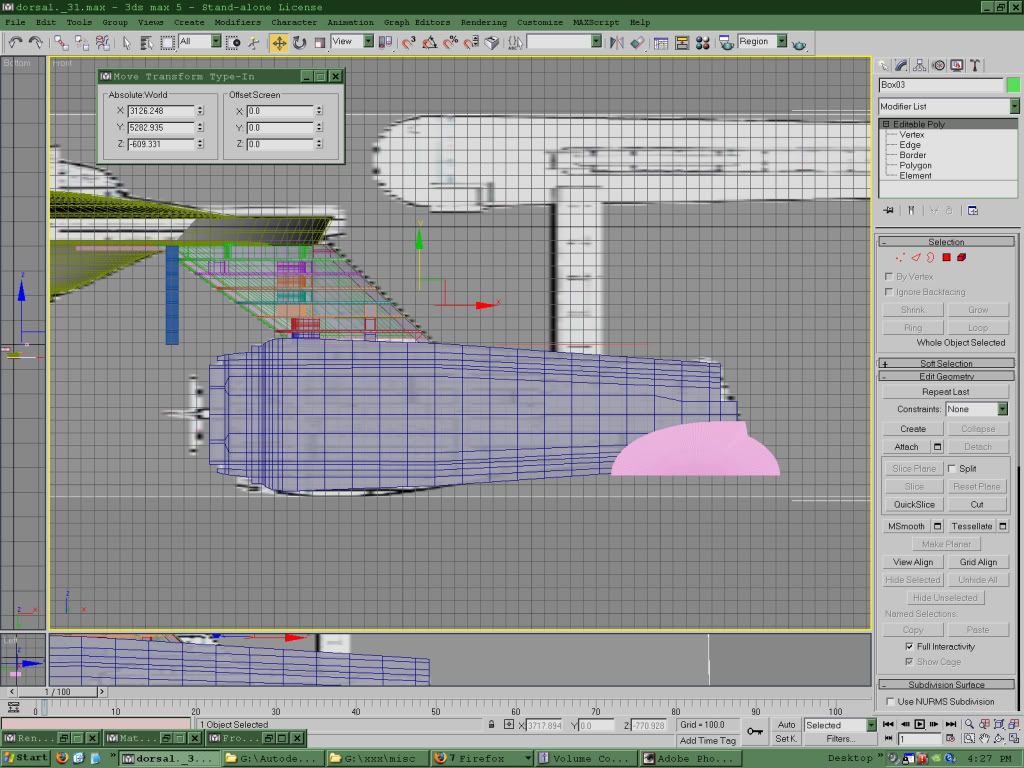Viewport: 1024px width, 768px height.
Task: Toggle the Full Interactivity checkbox
Action: tap(909, 646)
